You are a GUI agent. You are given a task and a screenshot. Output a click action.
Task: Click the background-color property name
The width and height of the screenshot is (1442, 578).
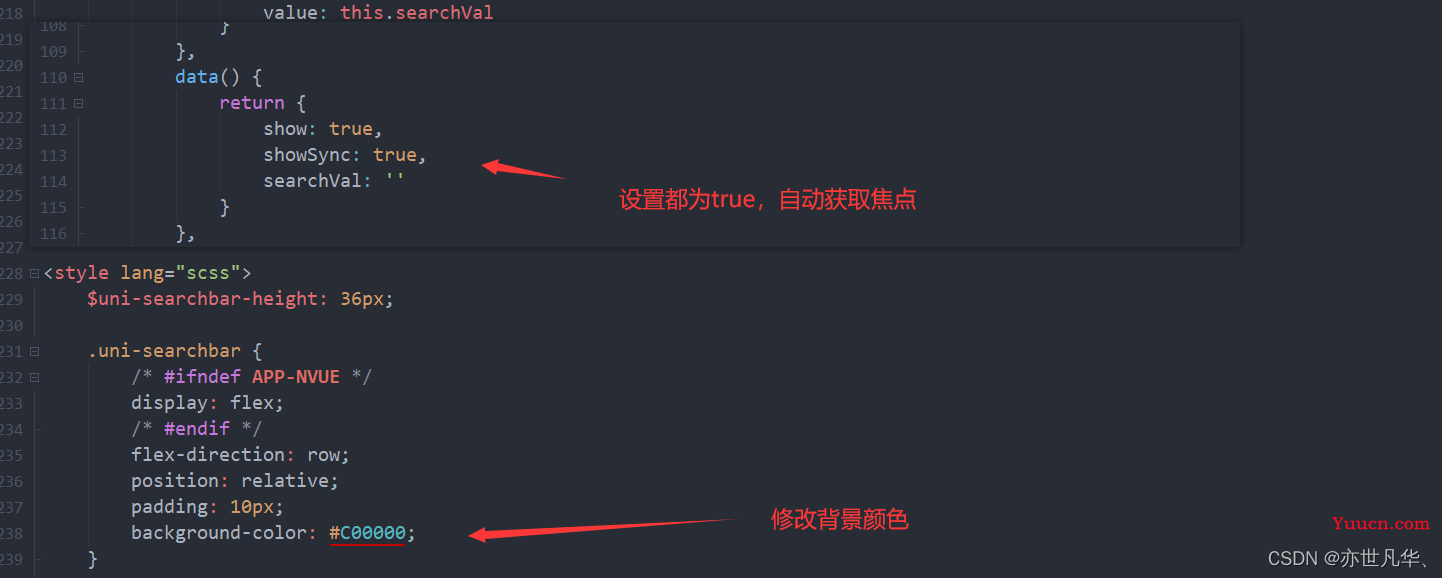(x=217, y=533)
